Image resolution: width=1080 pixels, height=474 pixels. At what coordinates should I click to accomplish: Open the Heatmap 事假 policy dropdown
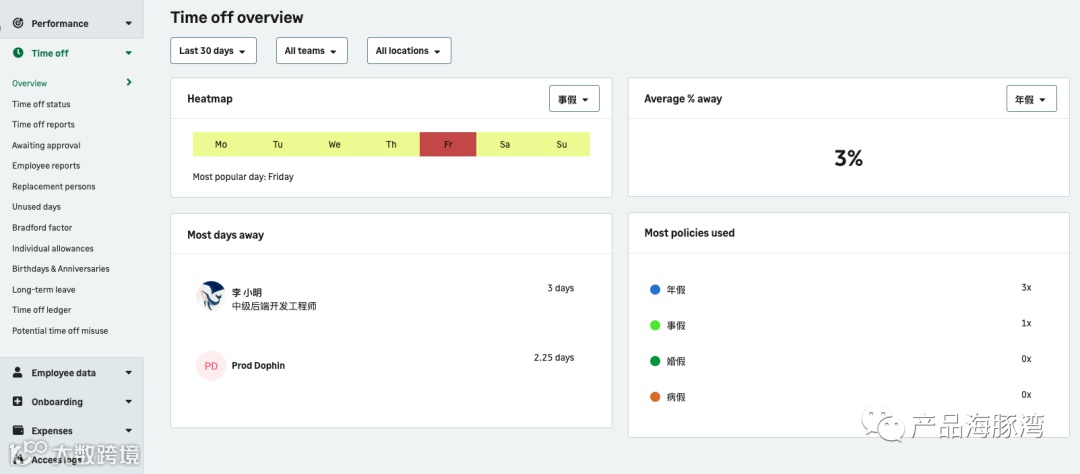click(574, 99)
